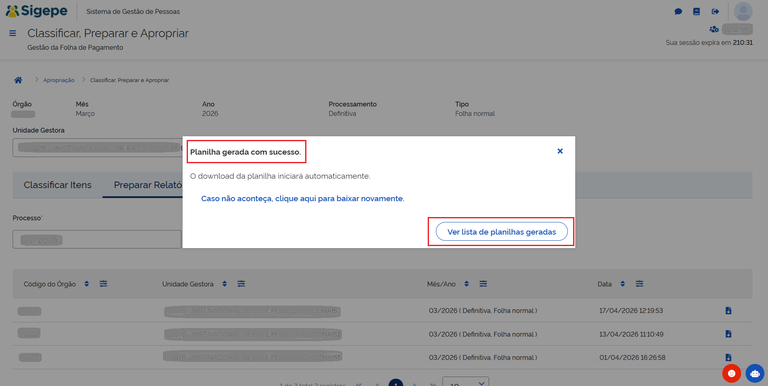Screen dimensions: 768x386
Task: Download spreadsheet dated 01/04/2026 16:26:58
Action: (728, 358)
